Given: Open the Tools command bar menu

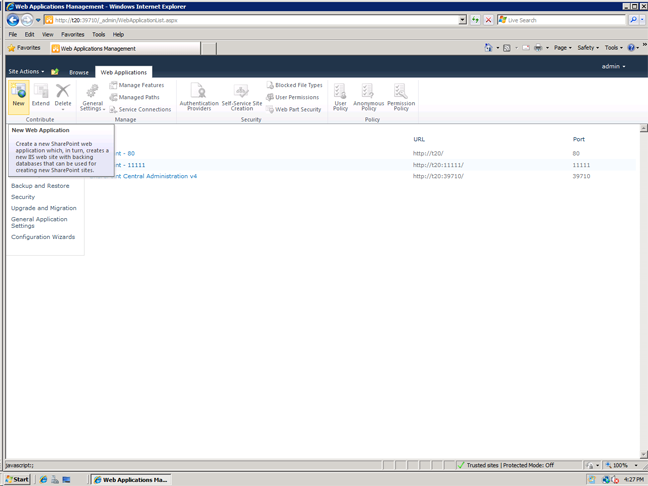Looking at the screenshot, I should (x=613, y=48).
